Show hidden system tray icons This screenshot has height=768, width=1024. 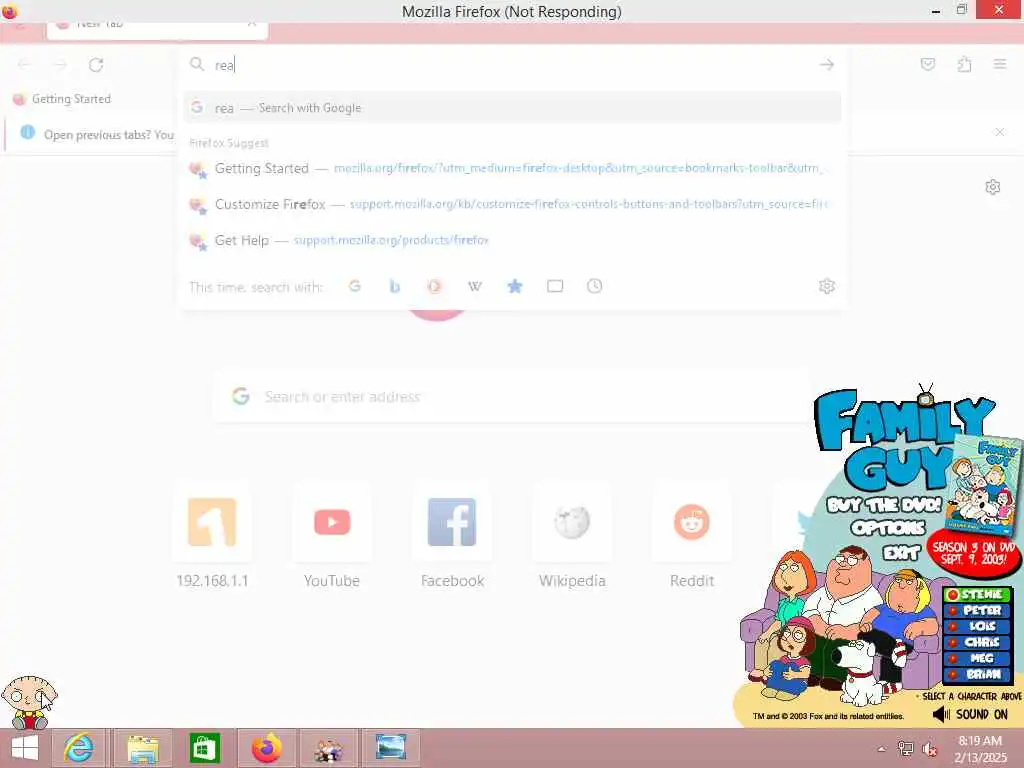pos(881,749)
